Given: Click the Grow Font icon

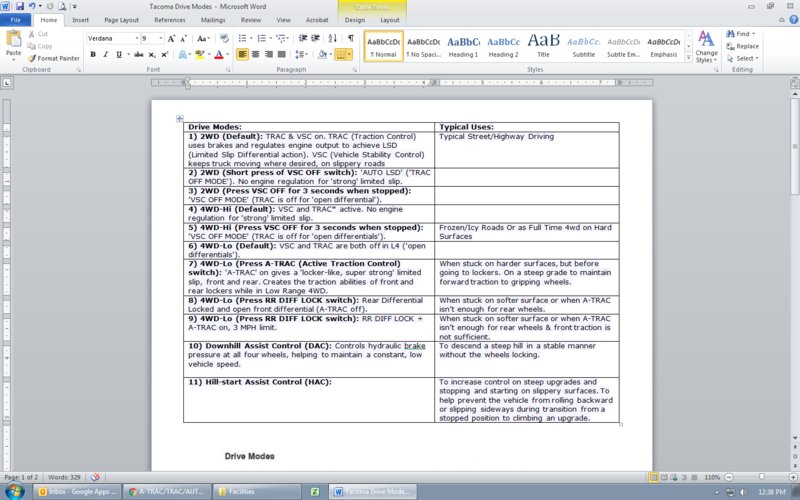Looking at the screenshot, I should (171, 38).
